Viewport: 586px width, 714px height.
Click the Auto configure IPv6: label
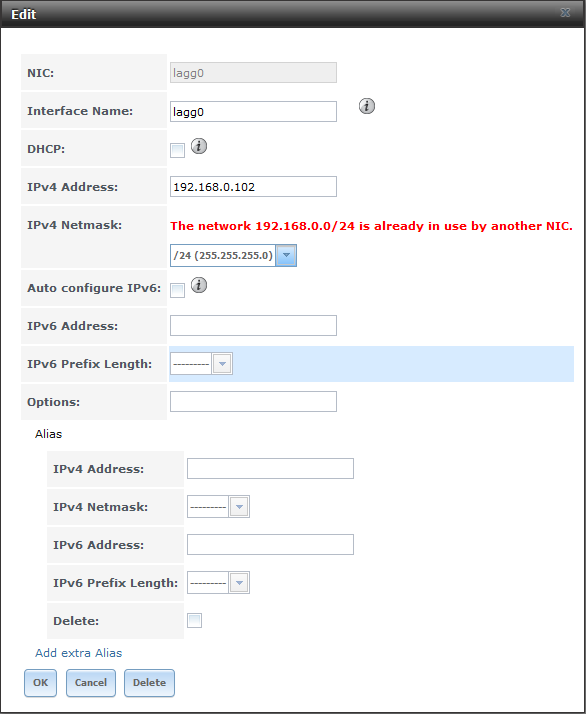coord(94,288)
